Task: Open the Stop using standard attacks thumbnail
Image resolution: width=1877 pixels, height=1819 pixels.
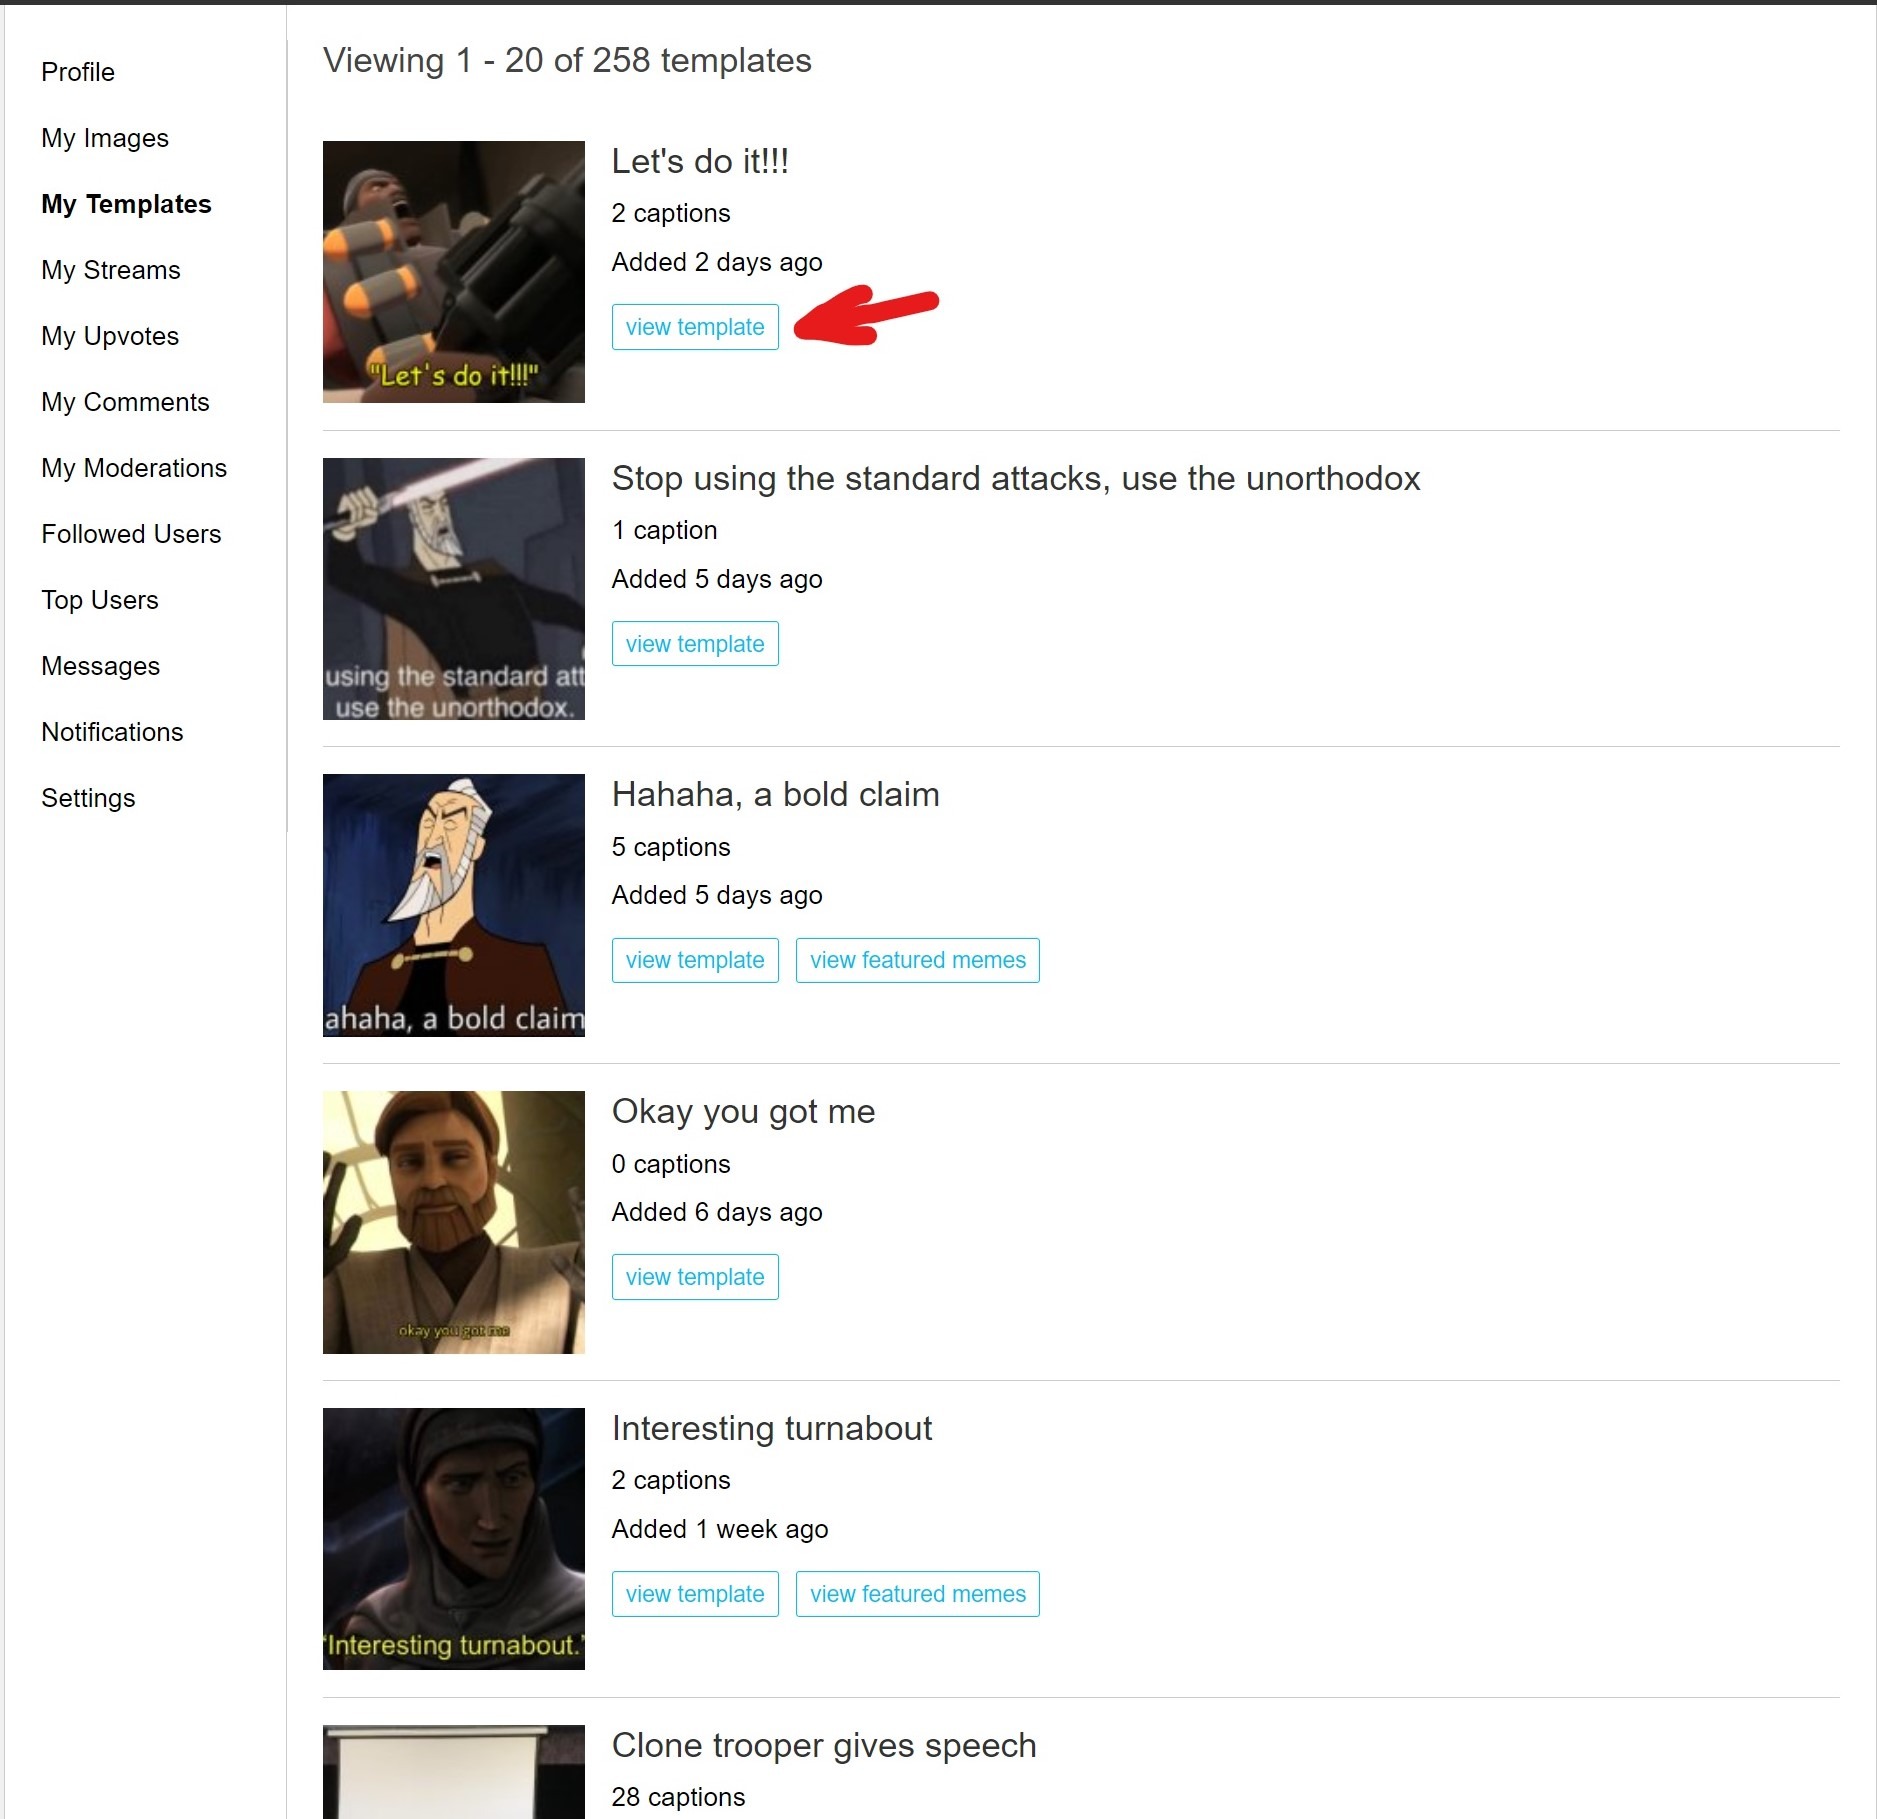Action: tap(454, 589)
